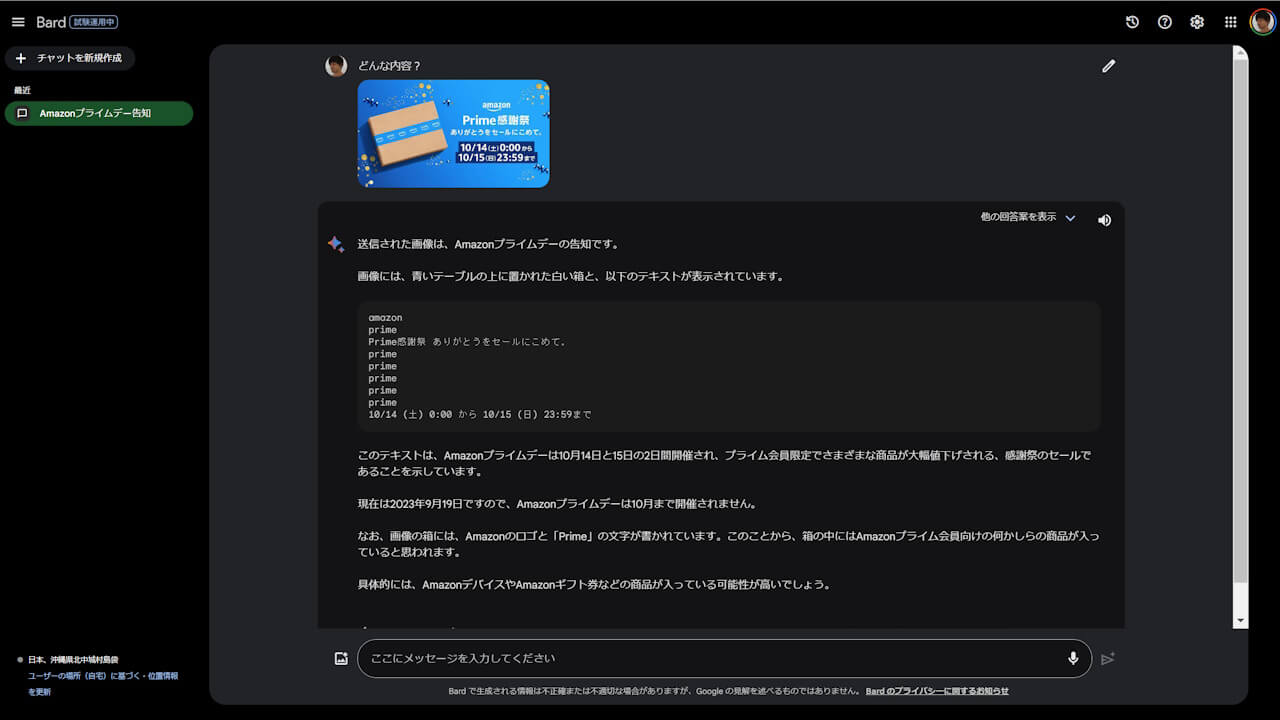
Task: Listen to response with speaker icon
Action: pos(1104,220)
